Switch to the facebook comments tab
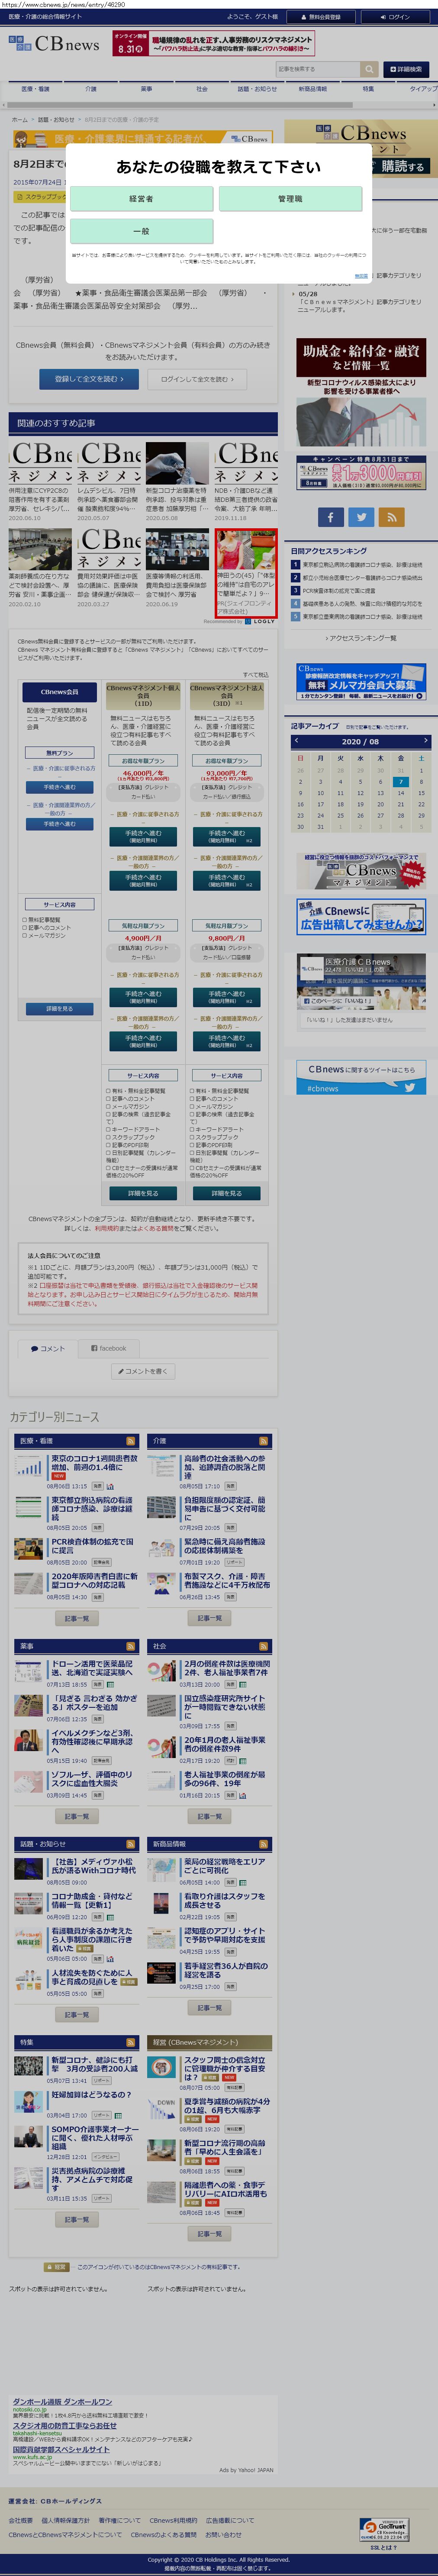438x2576 pixels. (x=109, y=1348)
